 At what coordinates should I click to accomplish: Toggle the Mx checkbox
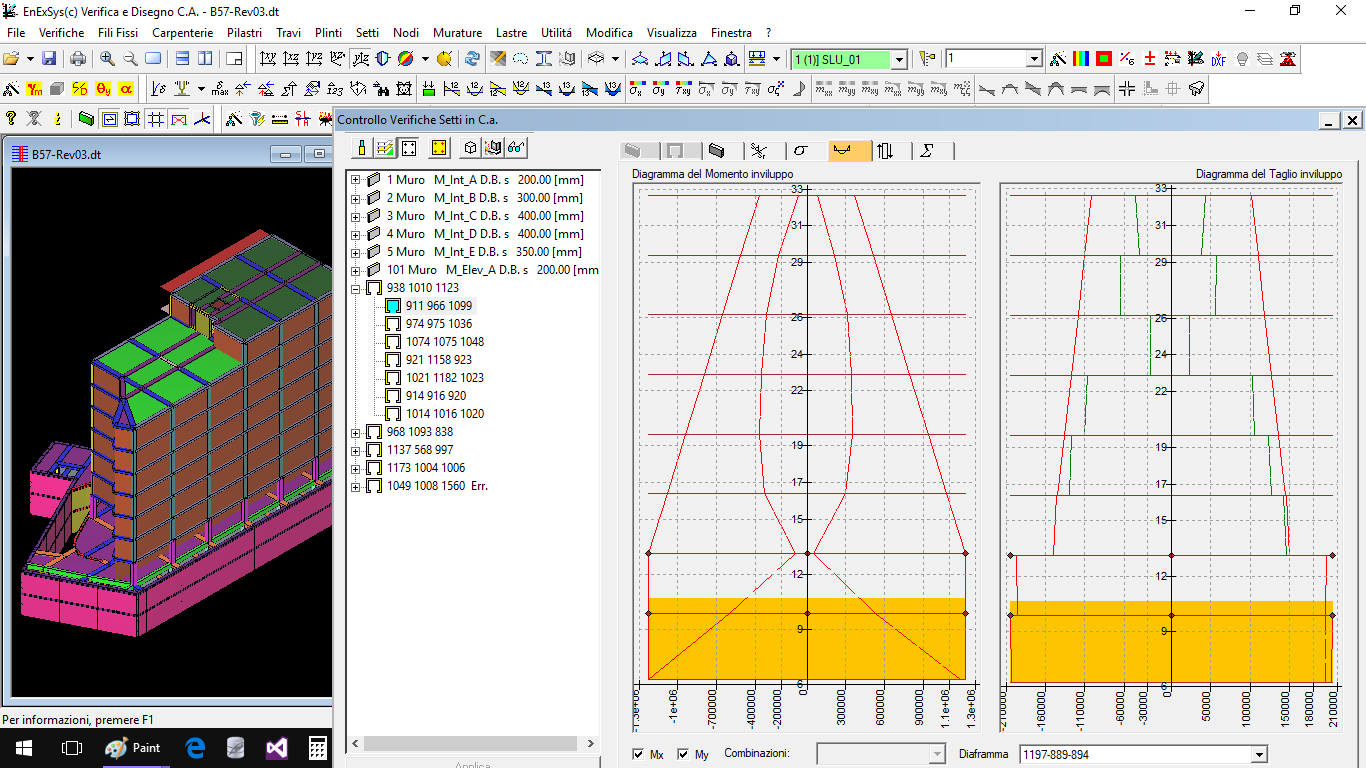(x=639, y=754)
